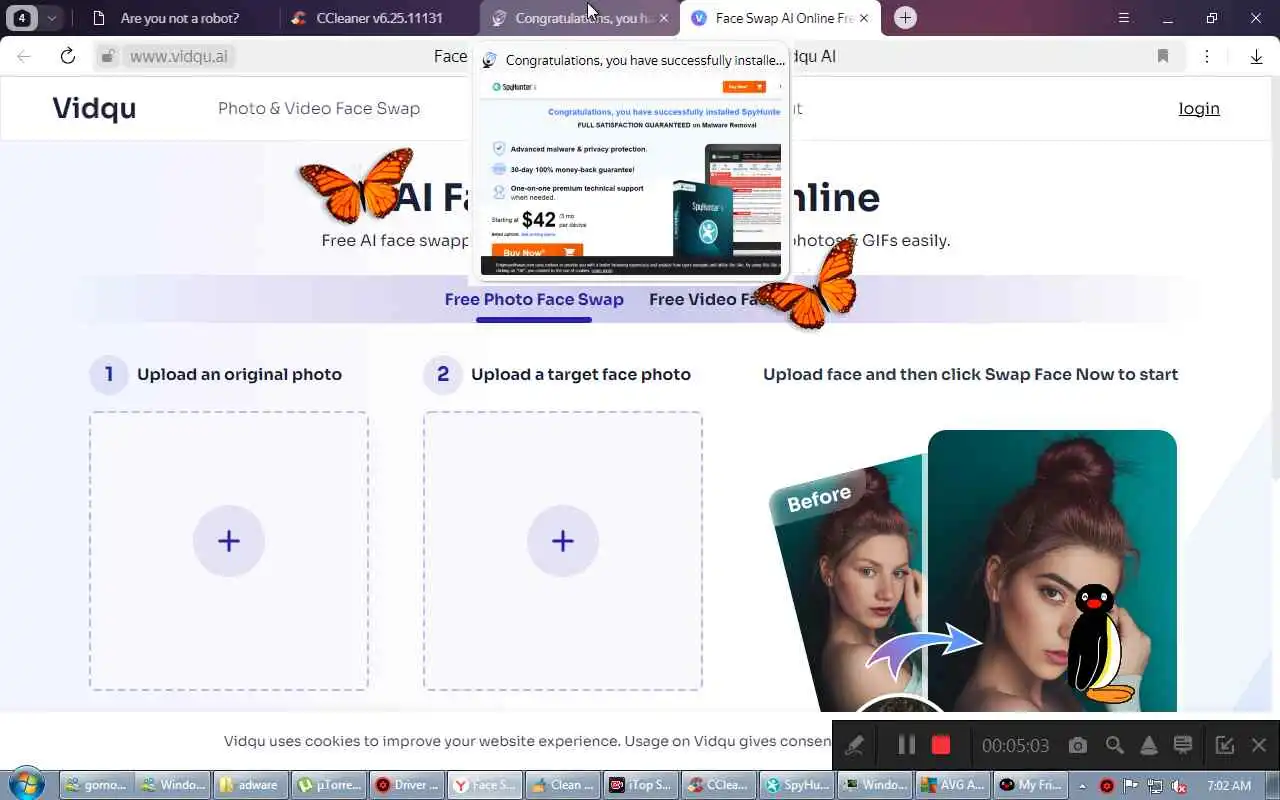Toggle the recorder spotlight cone tool
1280x800 pixels.
point(1149,745)
